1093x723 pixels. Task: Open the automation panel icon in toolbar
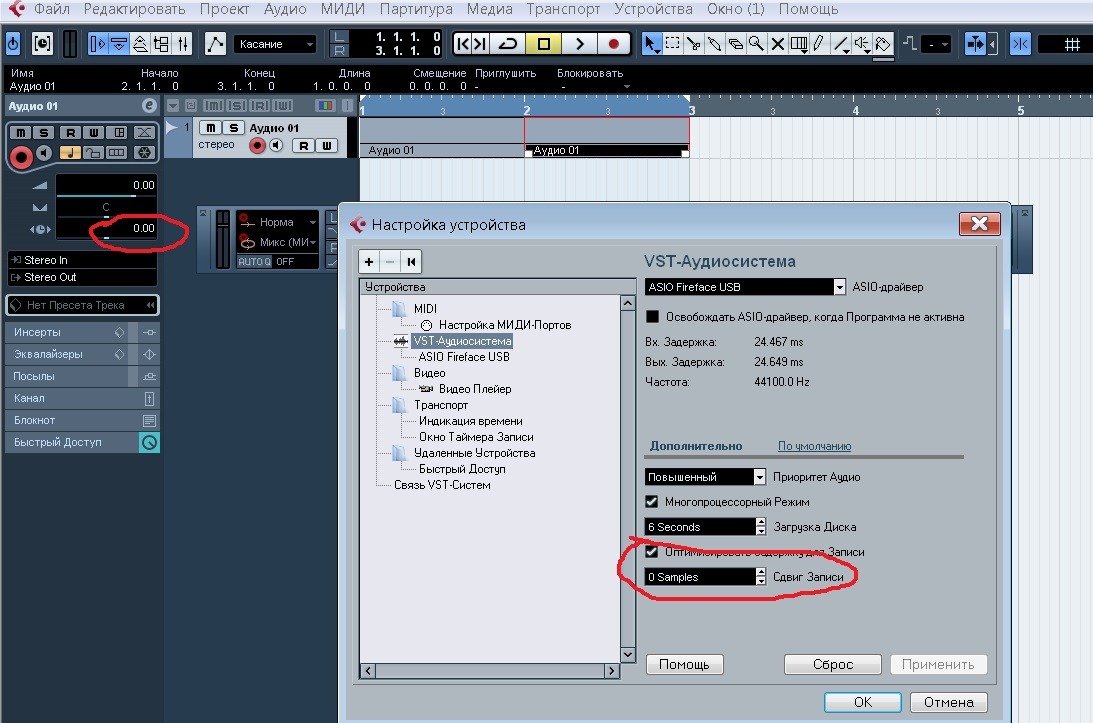[x=215, y=44]
